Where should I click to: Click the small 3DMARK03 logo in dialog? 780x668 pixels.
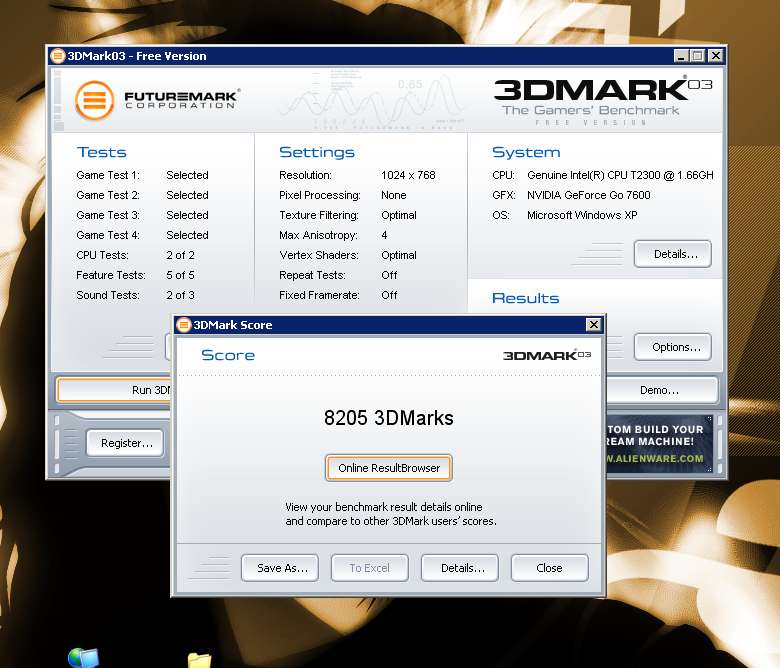[547, 355]
